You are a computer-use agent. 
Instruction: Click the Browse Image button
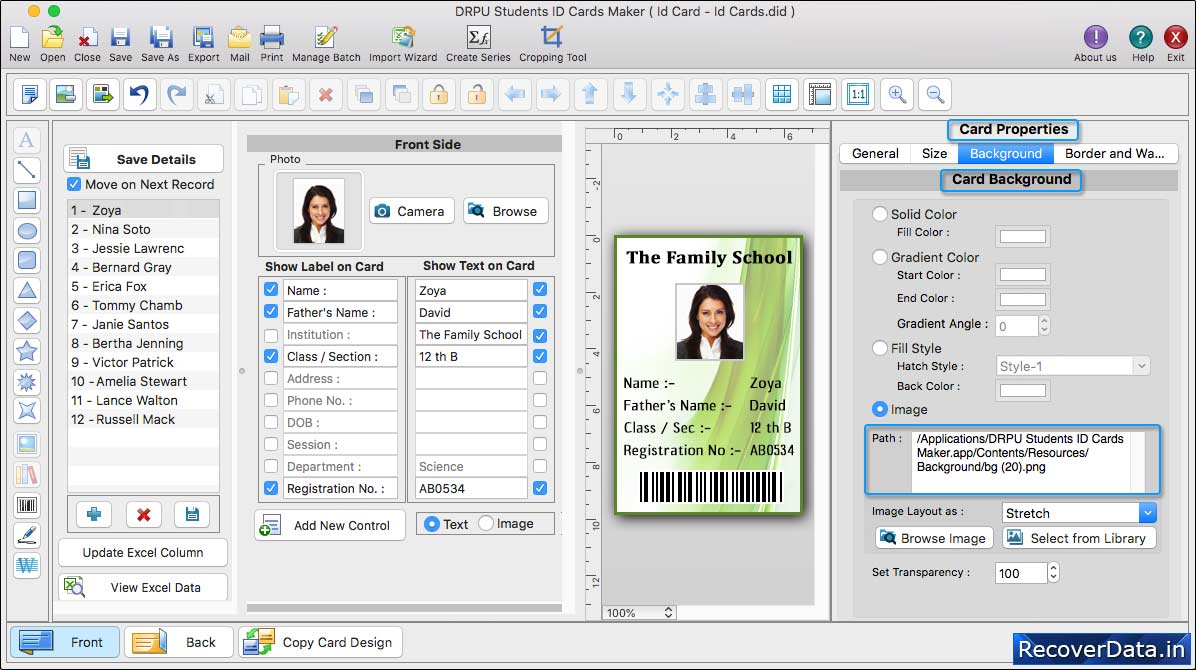[934, 538]
